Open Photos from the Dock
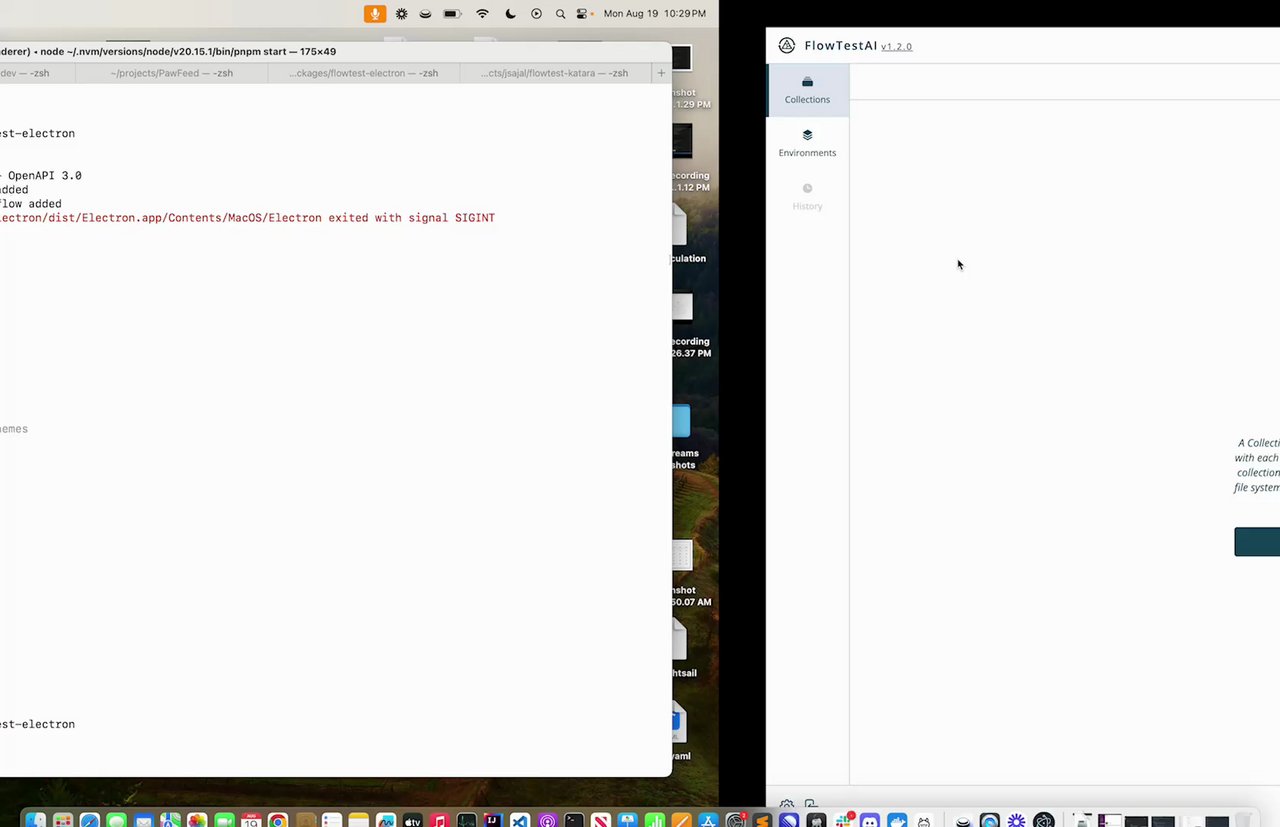The width and height of the screenshot is (1280, 827). tap(197, 820)
